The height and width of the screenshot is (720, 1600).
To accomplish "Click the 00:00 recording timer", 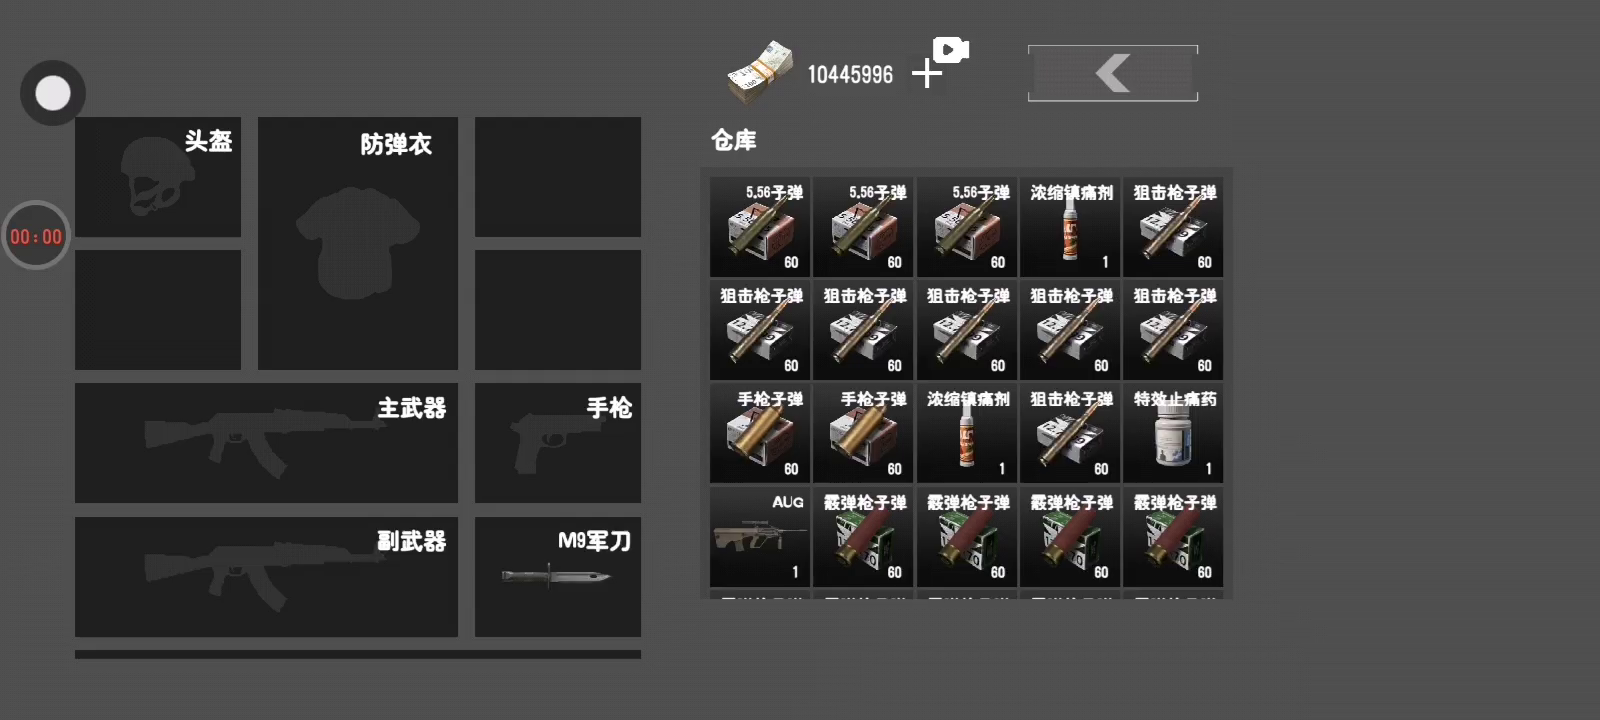I will pyautogui.click(x=36, y=236).
